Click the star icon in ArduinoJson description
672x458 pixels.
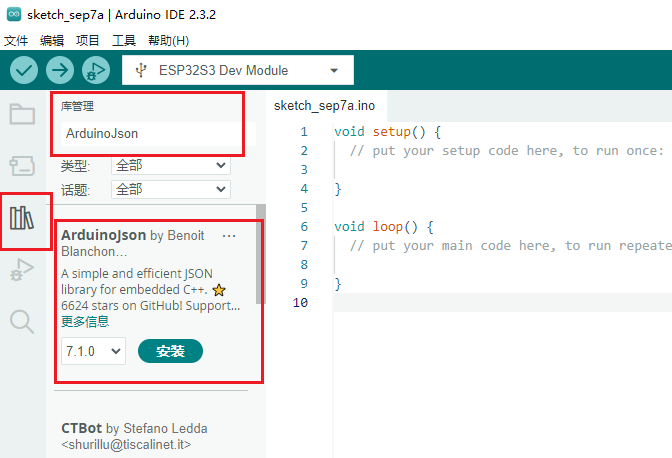point(219,290)
